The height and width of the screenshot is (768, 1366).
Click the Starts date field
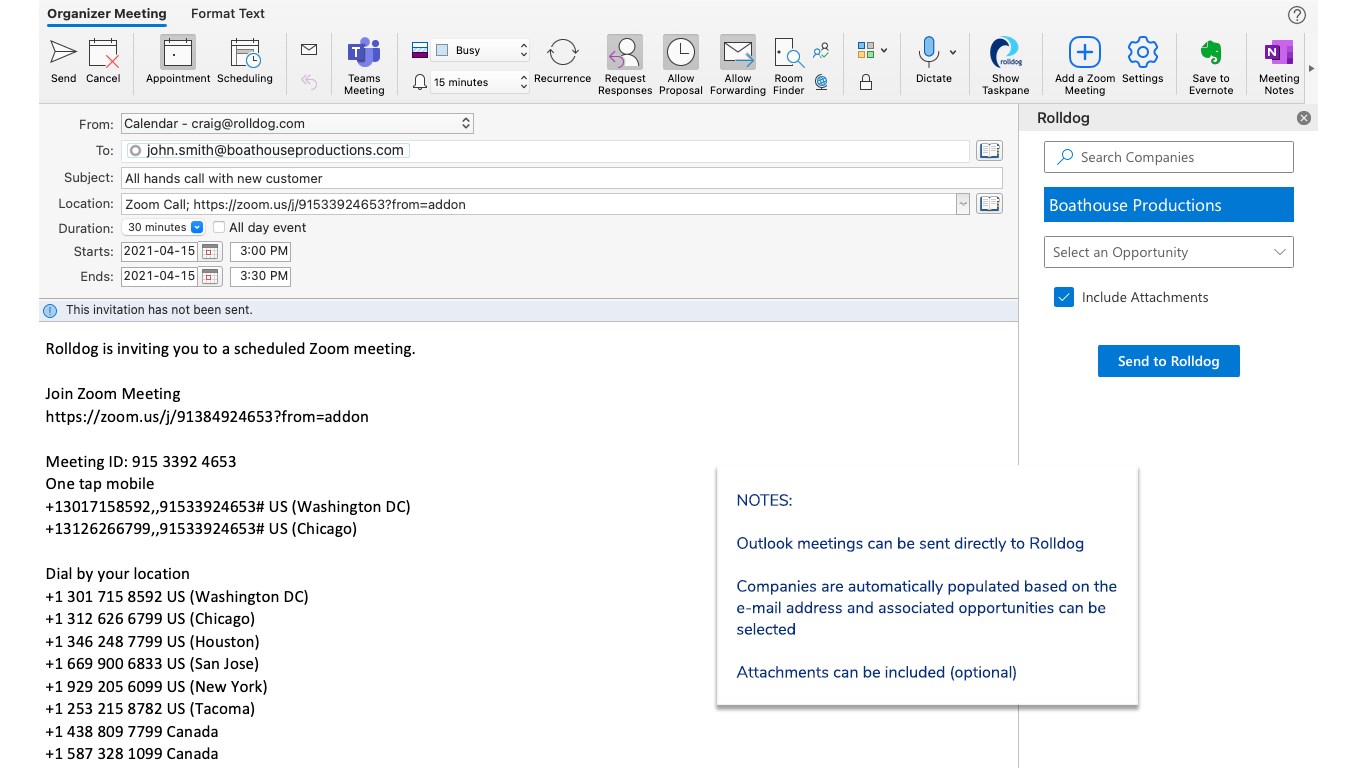coord(160,252)
